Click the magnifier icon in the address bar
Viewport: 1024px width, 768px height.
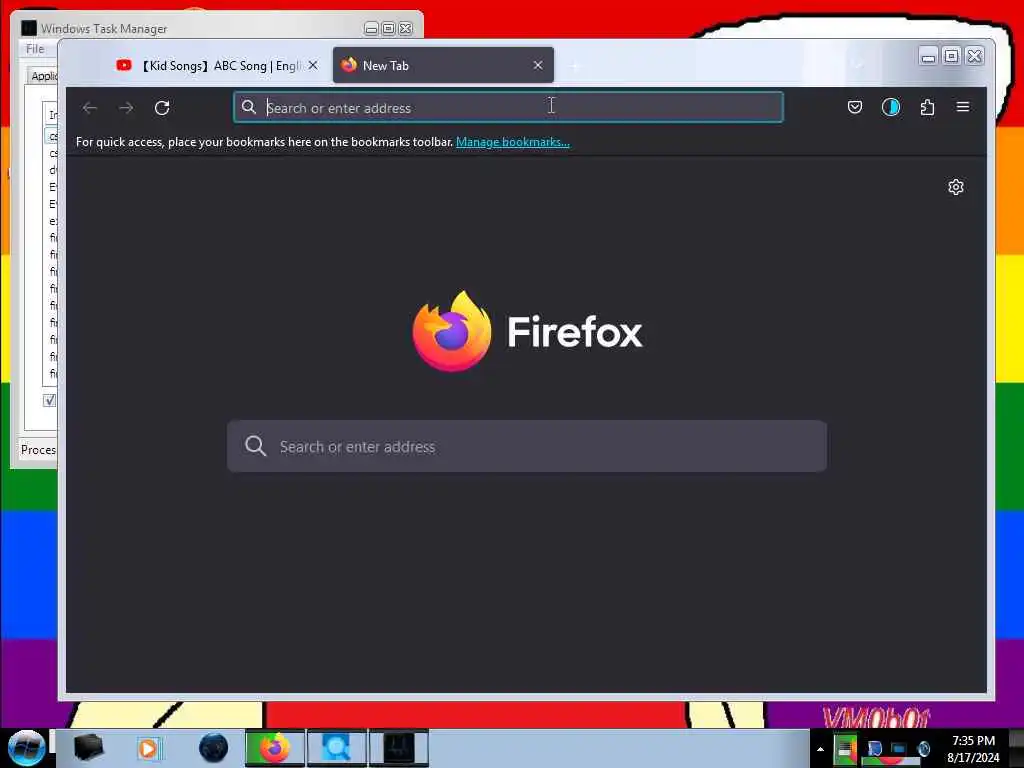click(x=249, y=107)
